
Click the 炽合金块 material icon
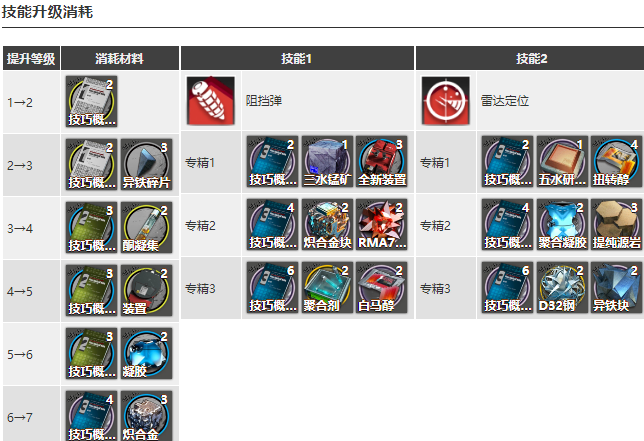[327, 225]
